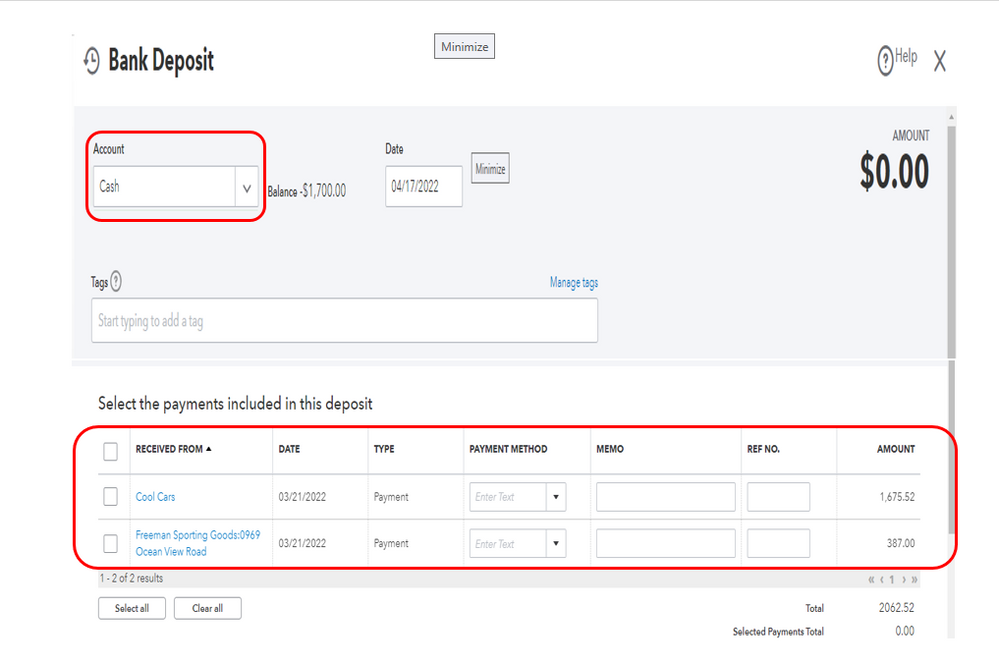
Task: Open the Account dropdown showing Cash
Action: click(x=247, y=186)
